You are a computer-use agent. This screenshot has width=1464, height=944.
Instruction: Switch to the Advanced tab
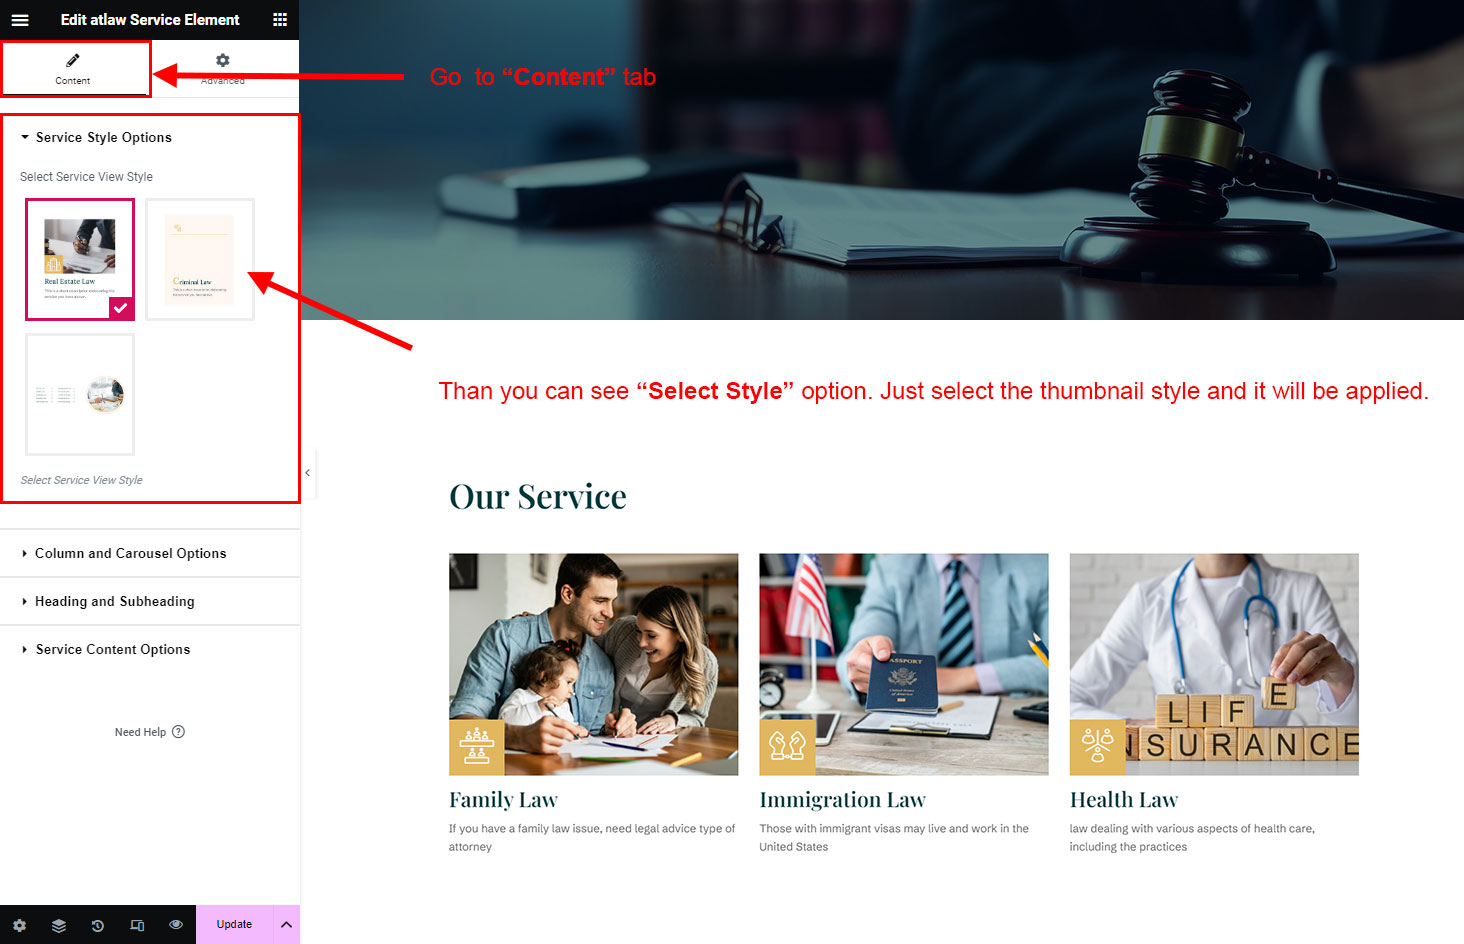(x=223, y=68)
